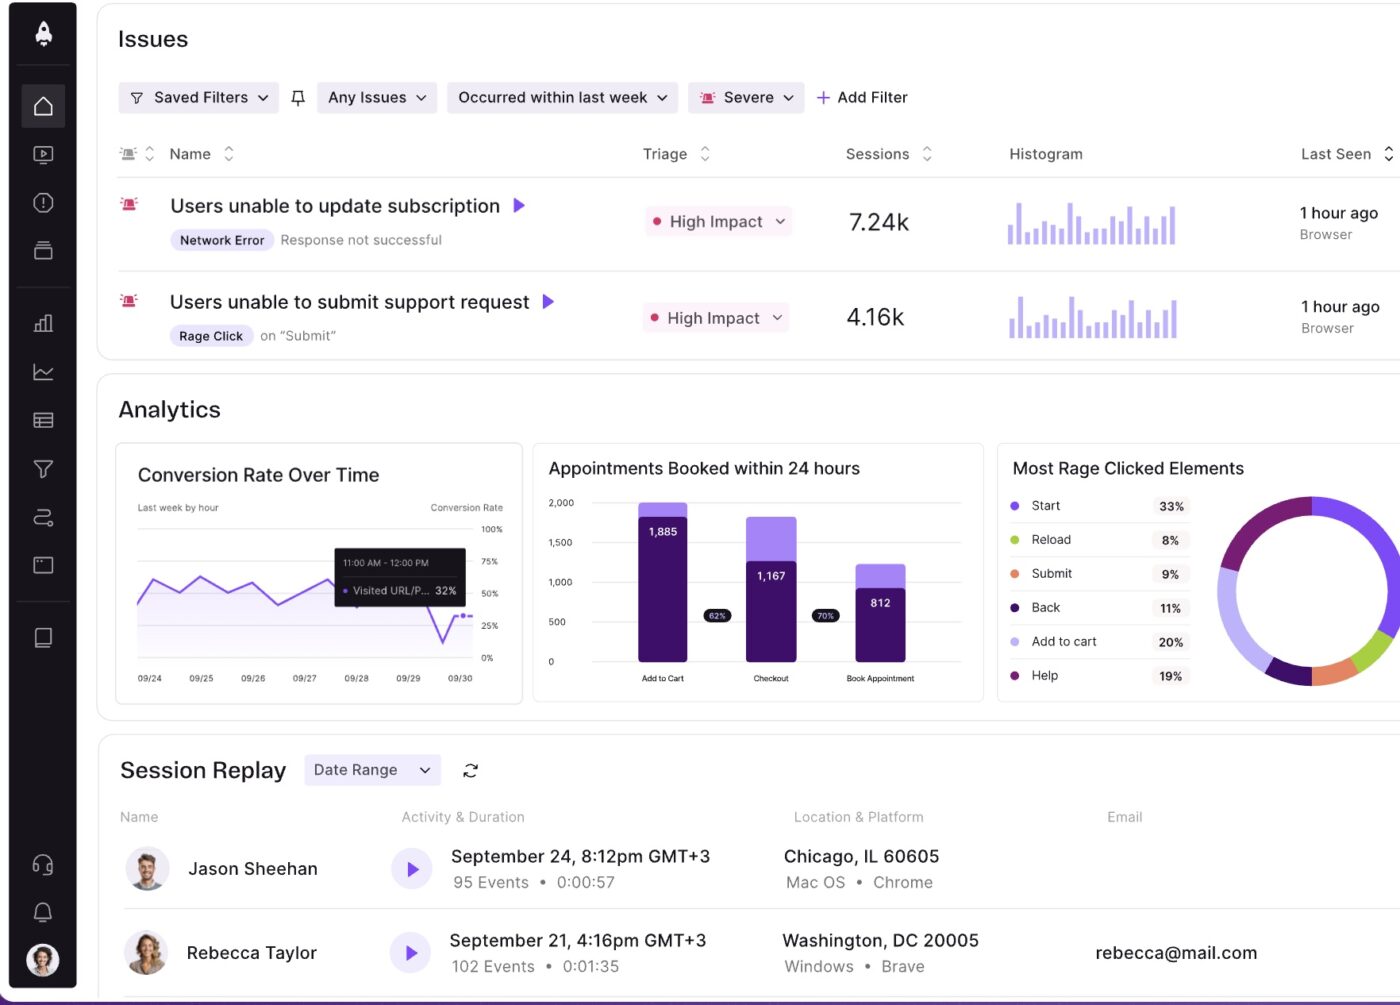1400x1005 pixels.
Task: Click the Add Filter button
Action: [x=862, y=98]
